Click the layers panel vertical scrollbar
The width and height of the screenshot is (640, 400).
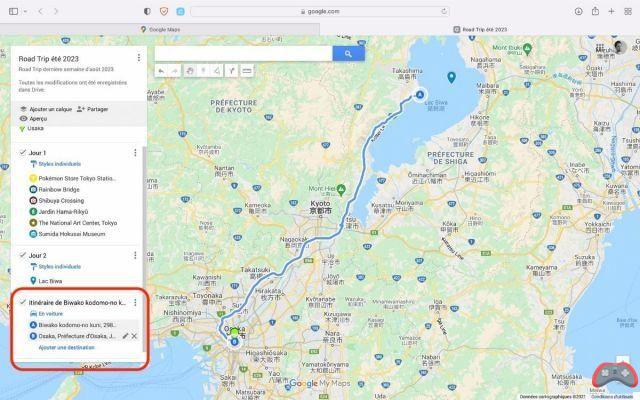pos(144,249)
